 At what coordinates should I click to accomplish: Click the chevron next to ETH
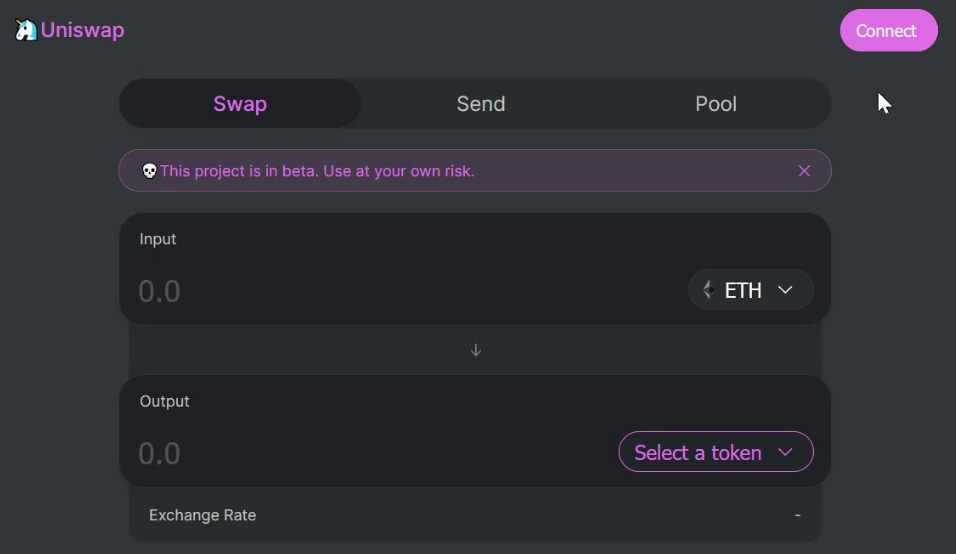pyautogui.click(x=785, y=289)
